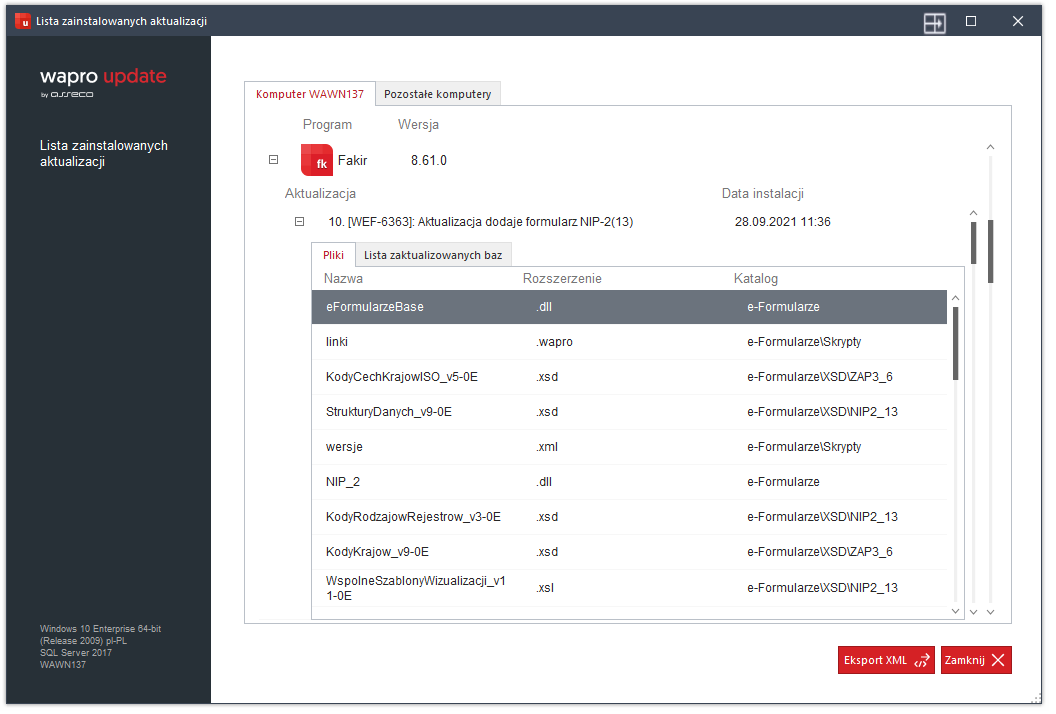Screen dimensions: 1056x714
Task: Open Lista zaktualizowanych baz tab
Action: coord(433,255)
